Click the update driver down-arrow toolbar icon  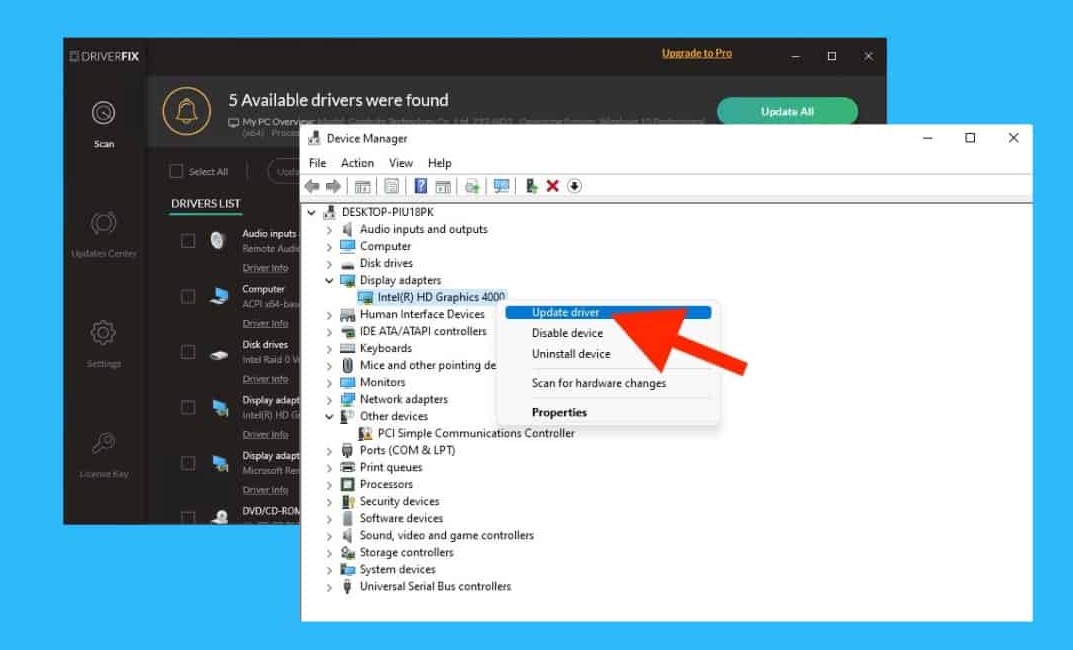click(x=574, y=186)
